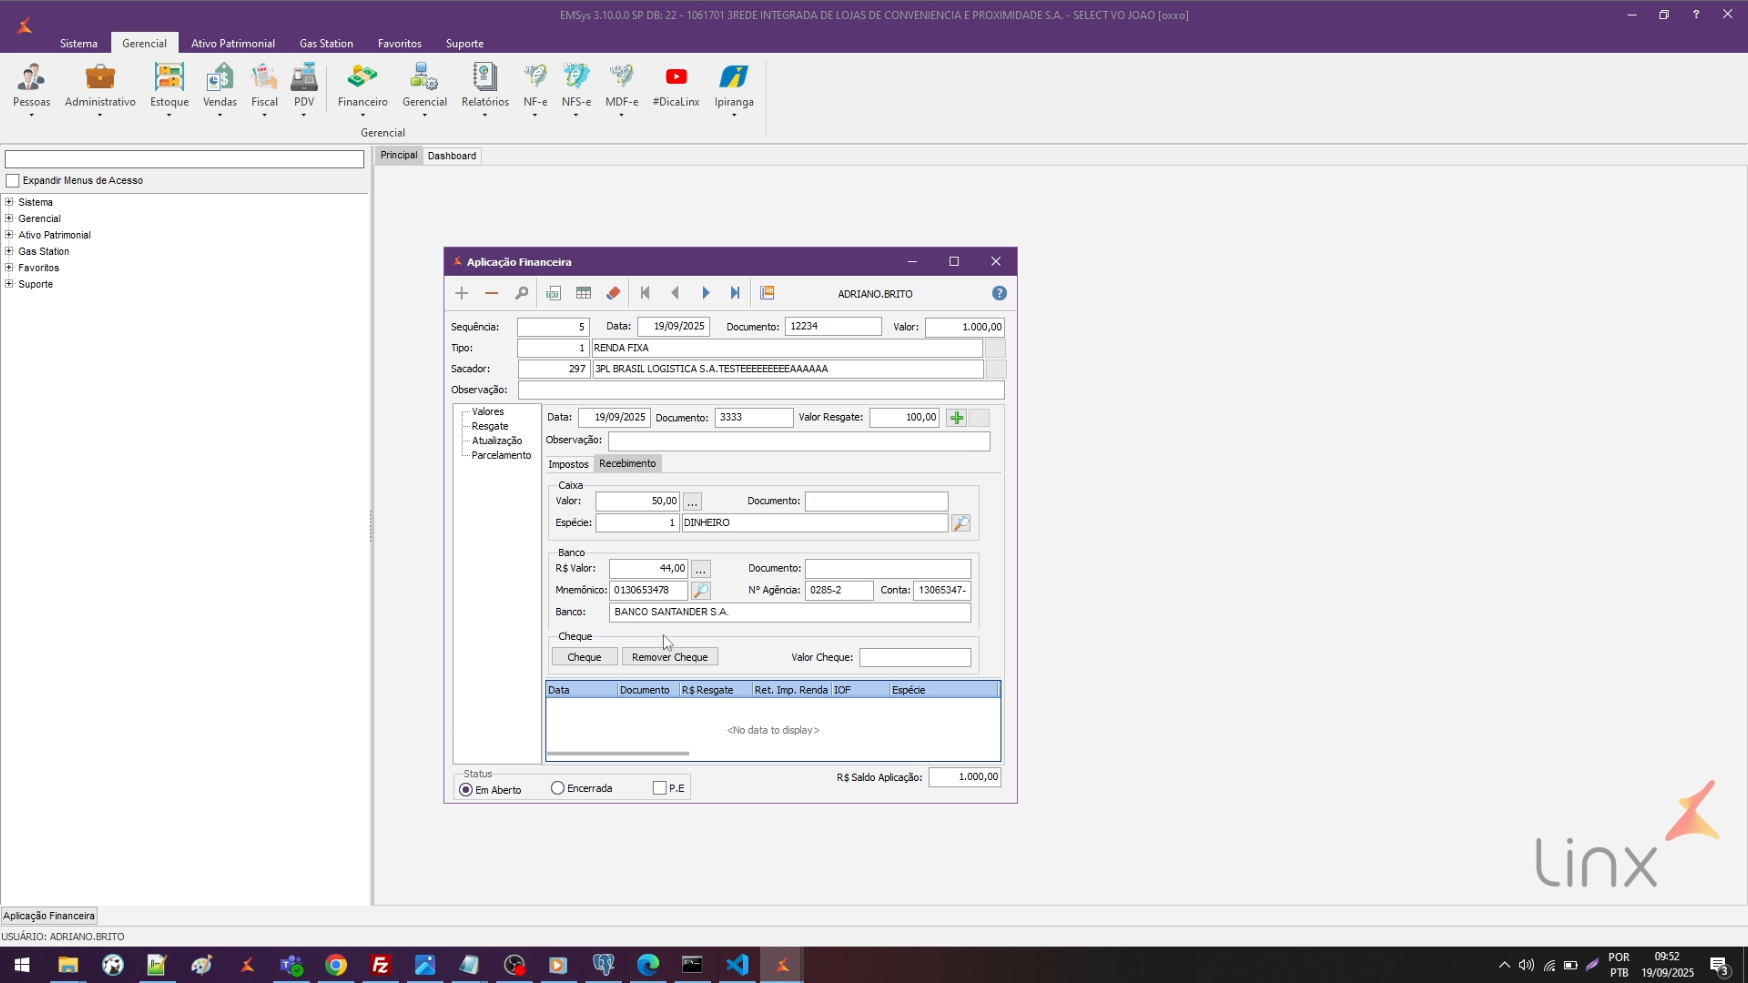This screenshot has width=1748, height=983.
Task: Open Mnemônico lookup magnifier icon
Action: (701, 591)
